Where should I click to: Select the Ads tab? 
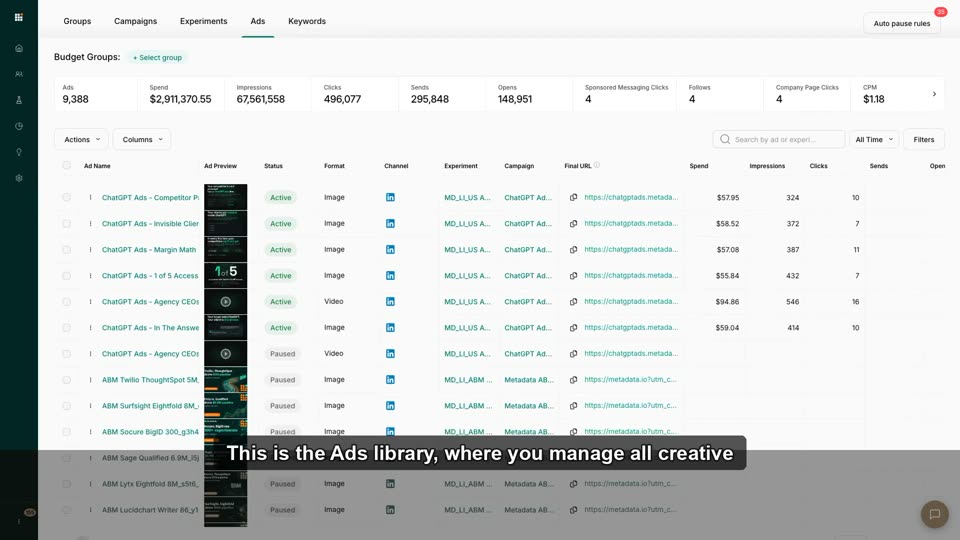pos(258,21)
